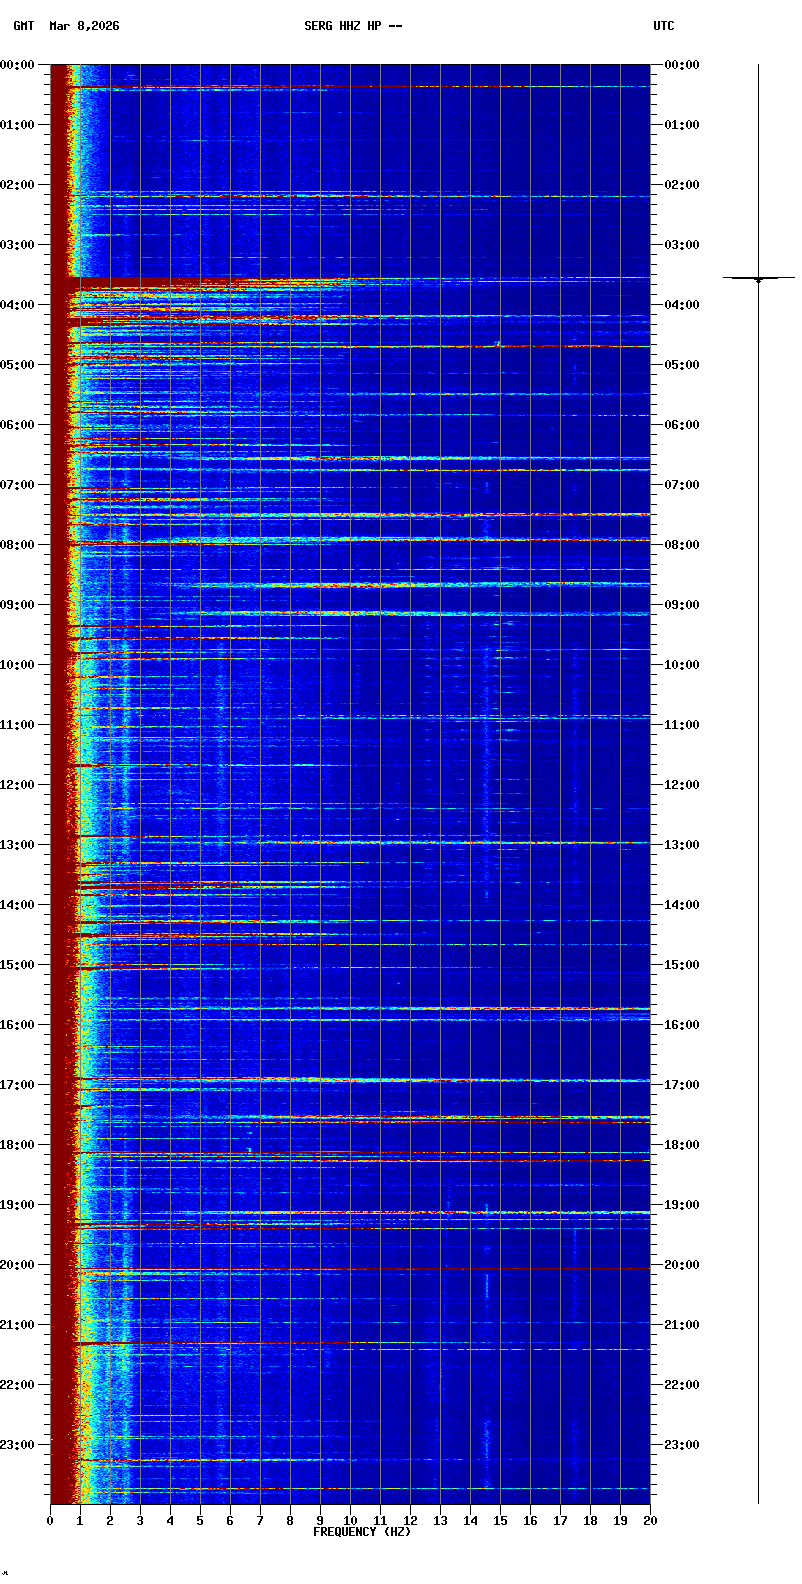802x1584 pixels.
Task: Click the GMT label at top left
Action: (23, 26)
